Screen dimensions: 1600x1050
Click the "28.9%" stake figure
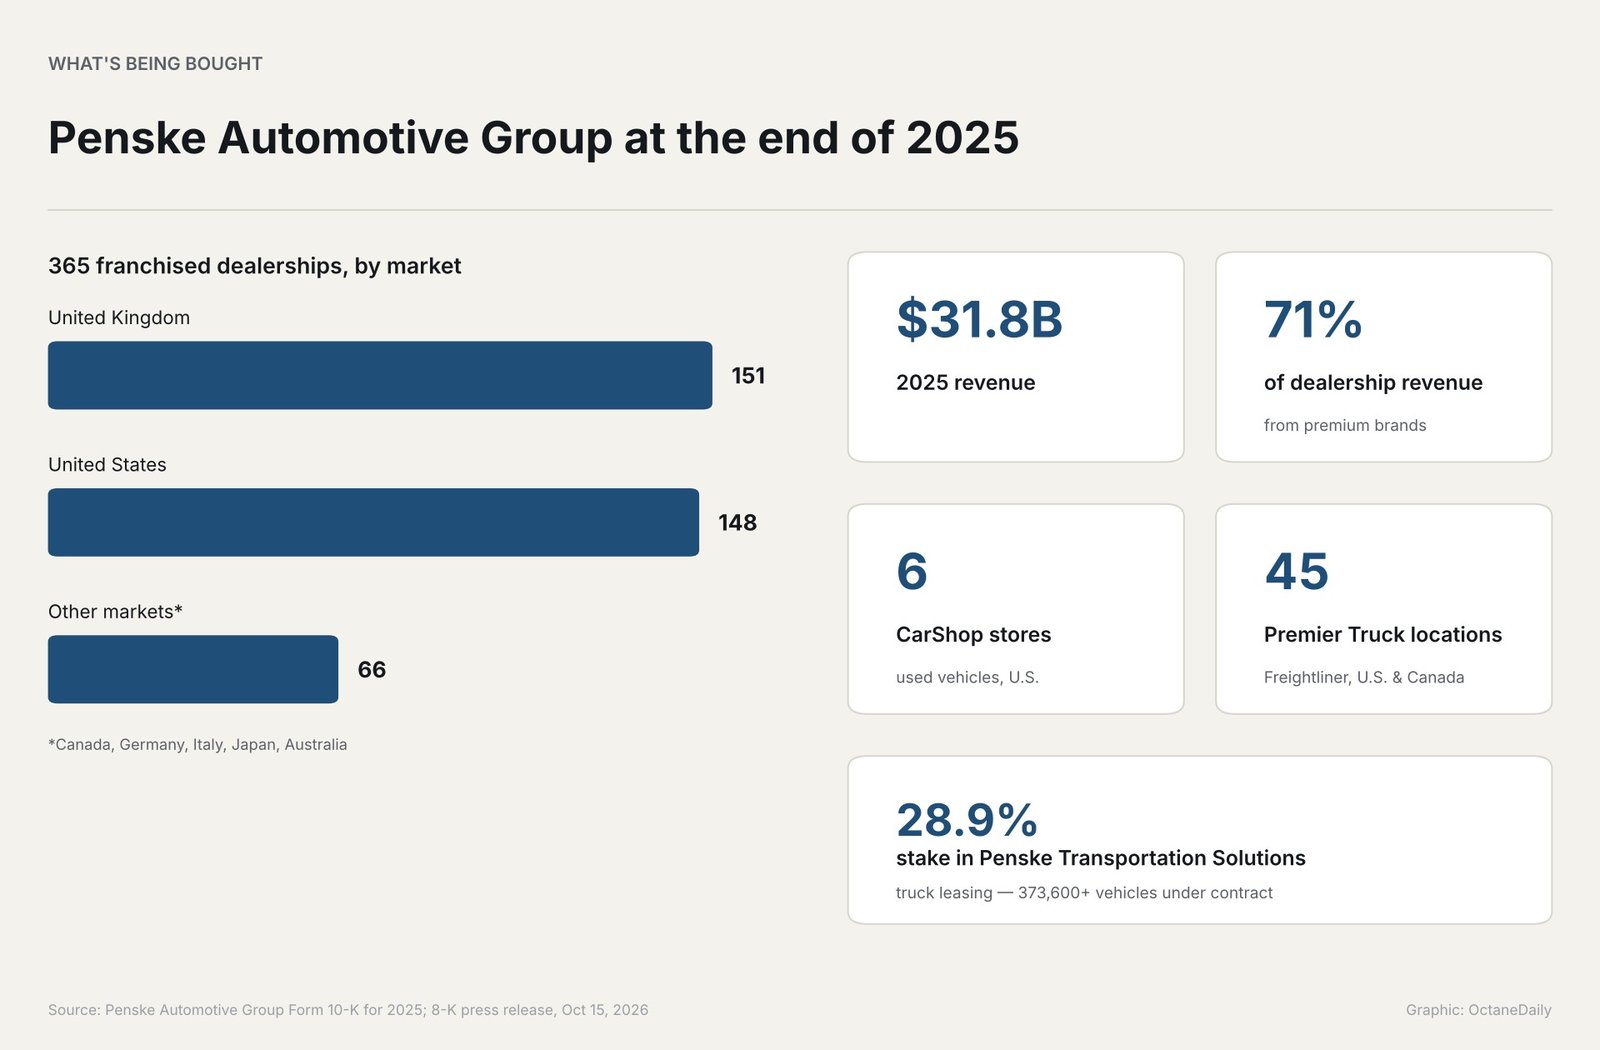click(x=966, y=820)
